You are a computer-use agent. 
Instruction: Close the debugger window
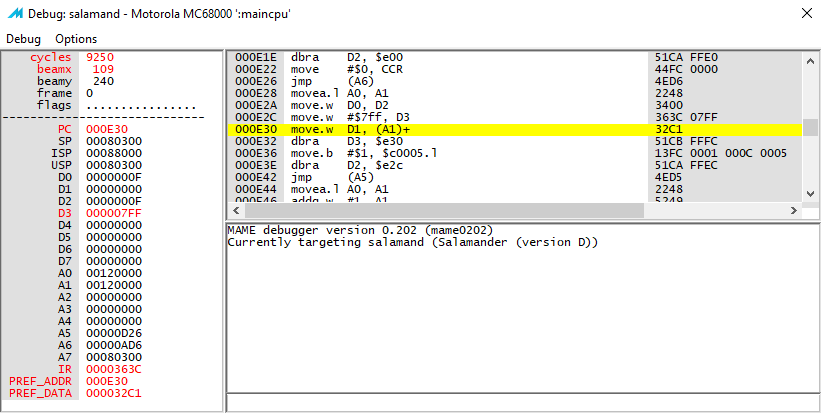coord(807,14)
